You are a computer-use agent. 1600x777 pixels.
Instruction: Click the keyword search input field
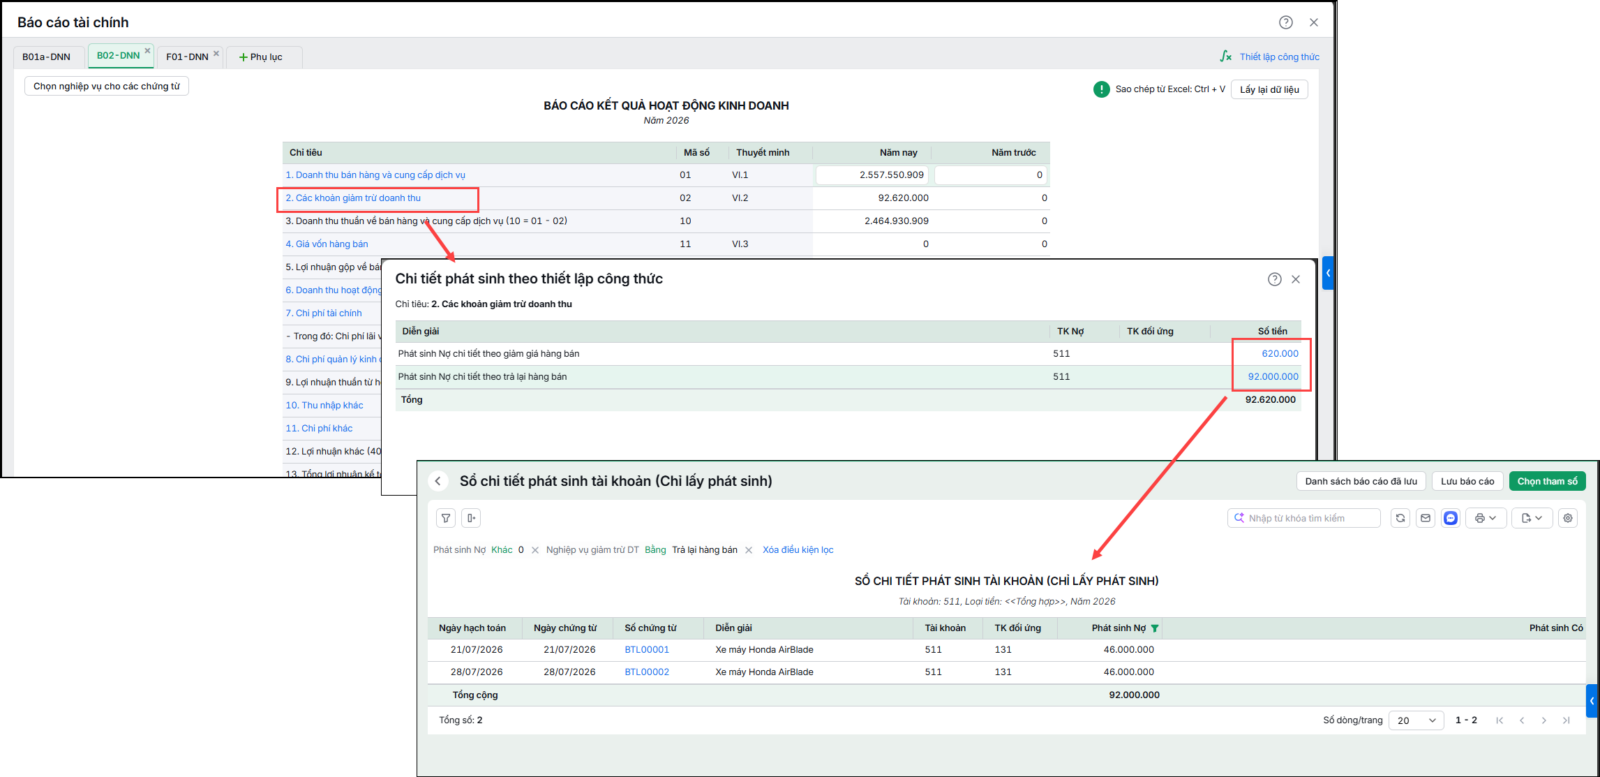coord(1304,518)
